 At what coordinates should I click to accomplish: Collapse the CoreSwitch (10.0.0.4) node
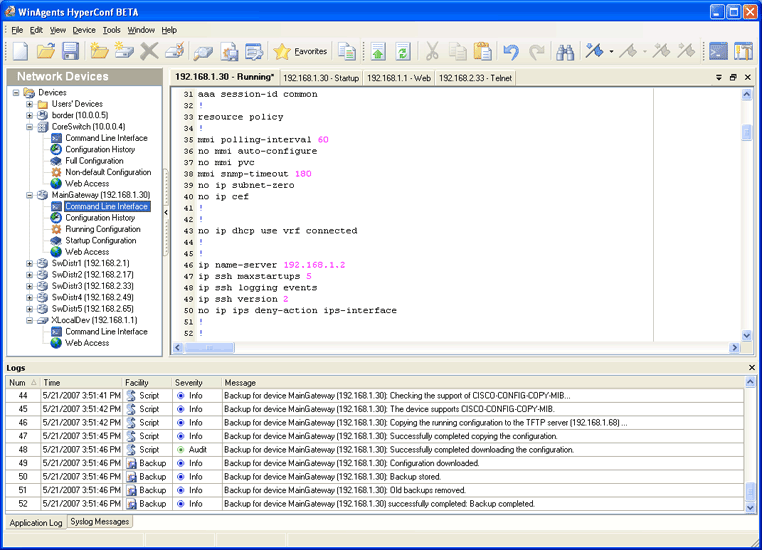(x=30, y=127)
